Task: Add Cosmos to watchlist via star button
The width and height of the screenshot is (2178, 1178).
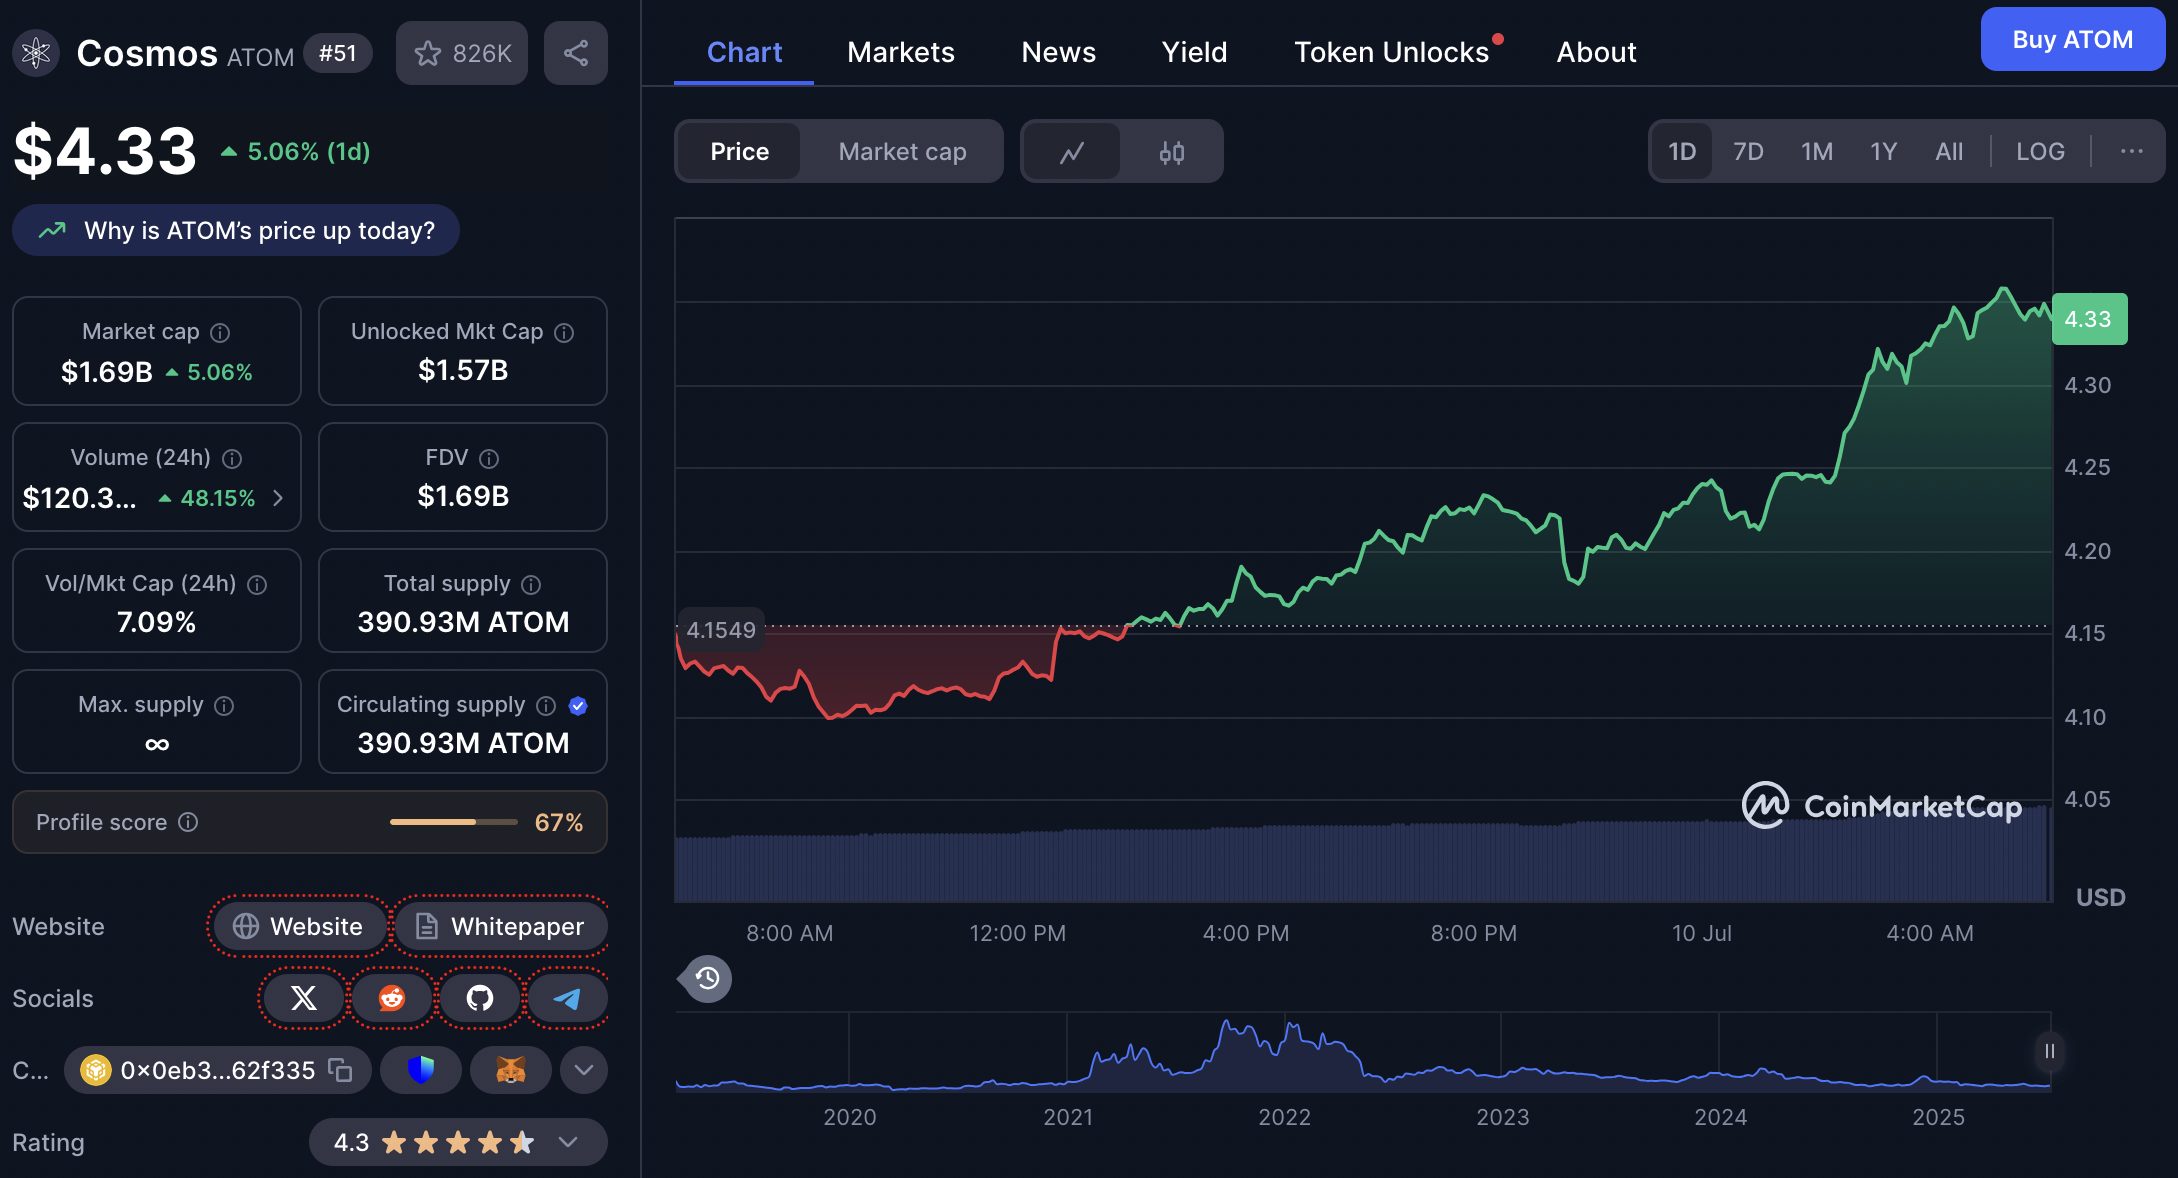Action: click(x=462, y=53)
